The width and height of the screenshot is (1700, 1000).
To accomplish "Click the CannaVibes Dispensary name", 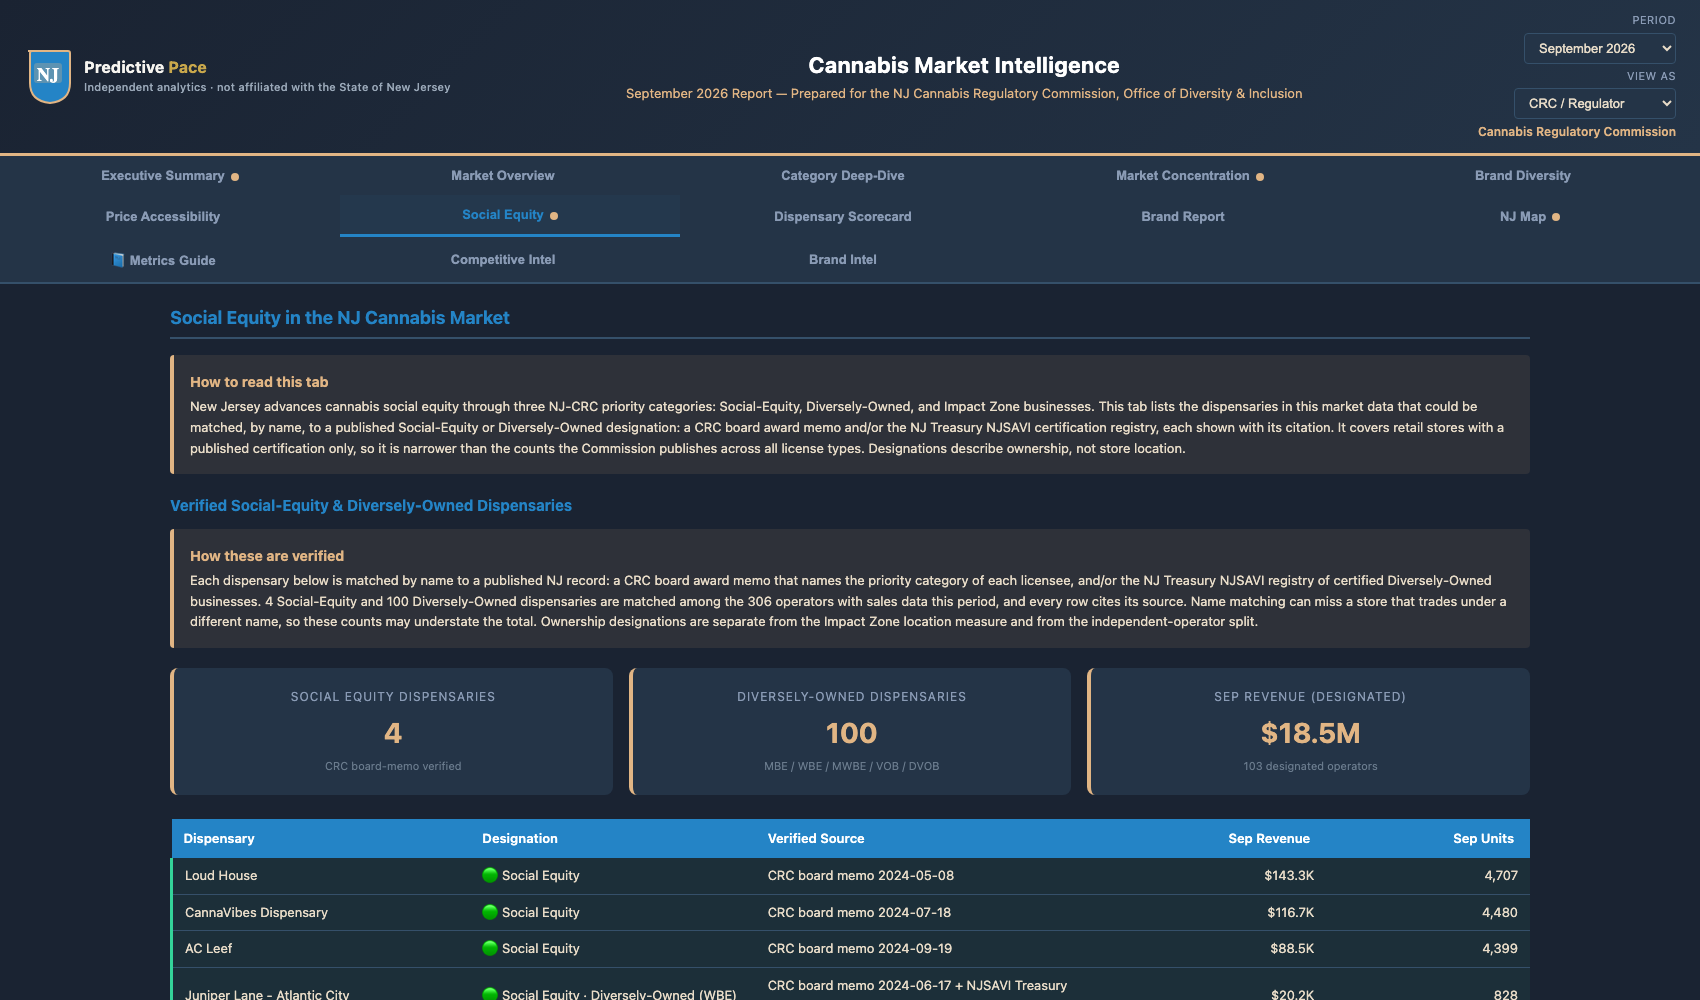I will point(256,913).
